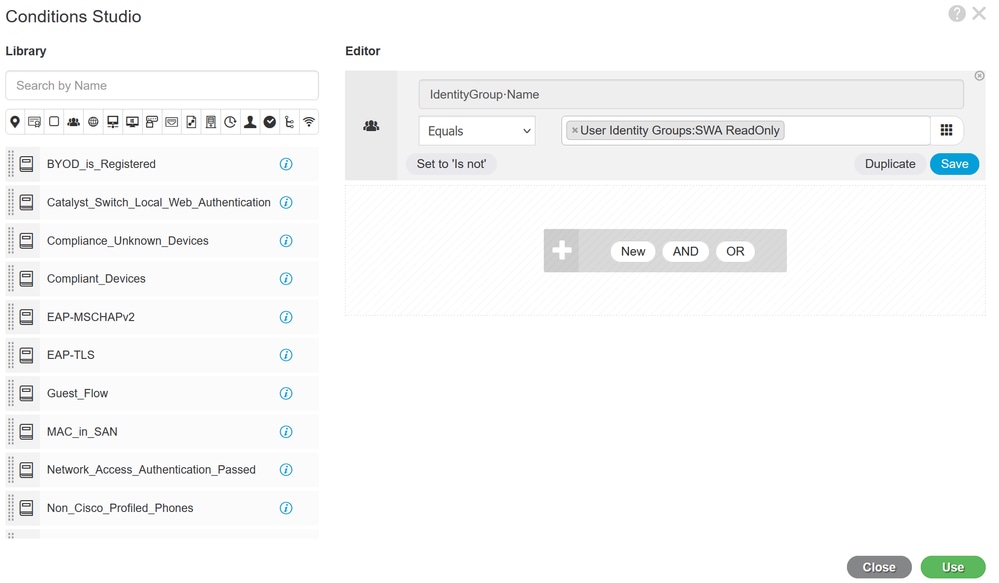
Task: Remove SWA ReadOnly tag from value field
Action: 574,130
